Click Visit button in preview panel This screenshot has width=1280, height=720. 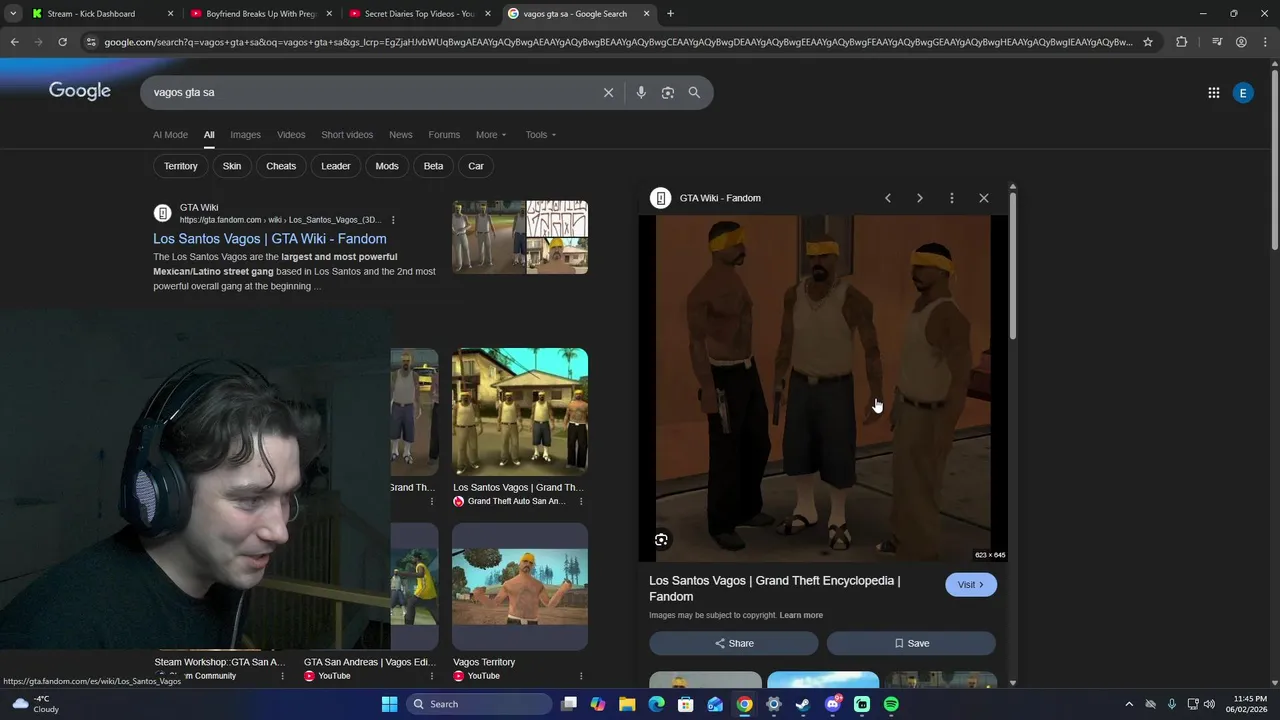[x=971, y=585]
